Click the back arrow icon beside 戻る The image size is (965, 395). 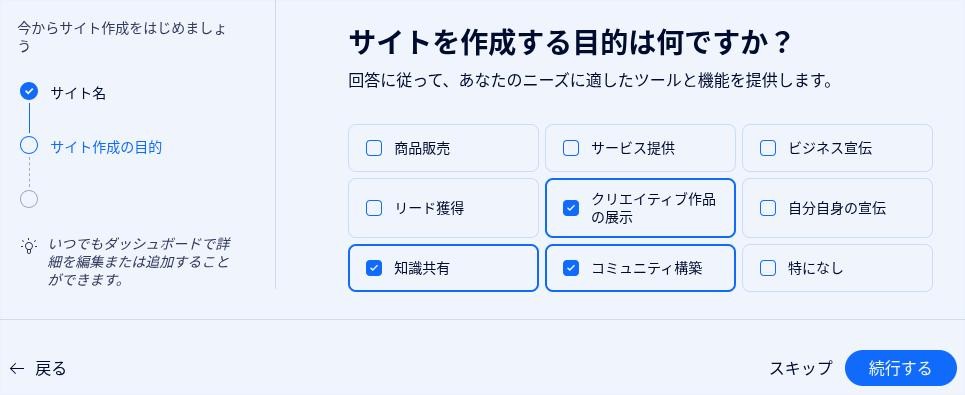tap(17, 369)
